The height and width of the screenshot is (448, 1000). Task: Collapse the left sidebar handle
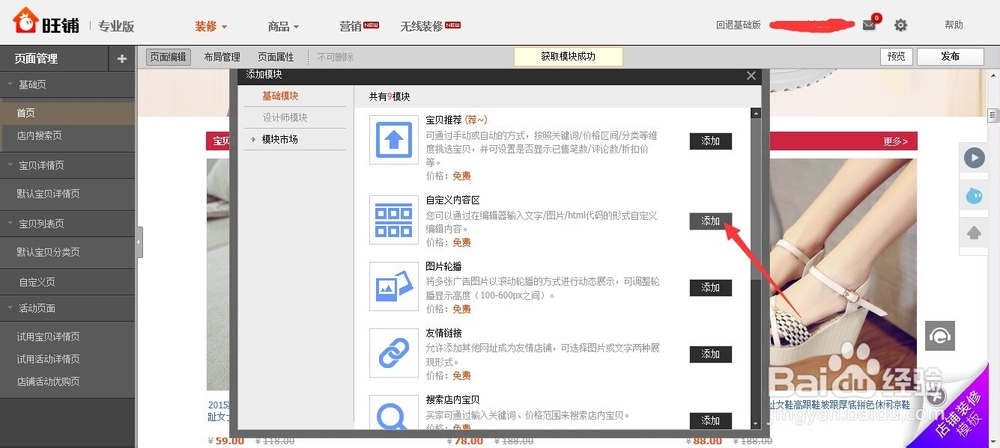point(139,243)
